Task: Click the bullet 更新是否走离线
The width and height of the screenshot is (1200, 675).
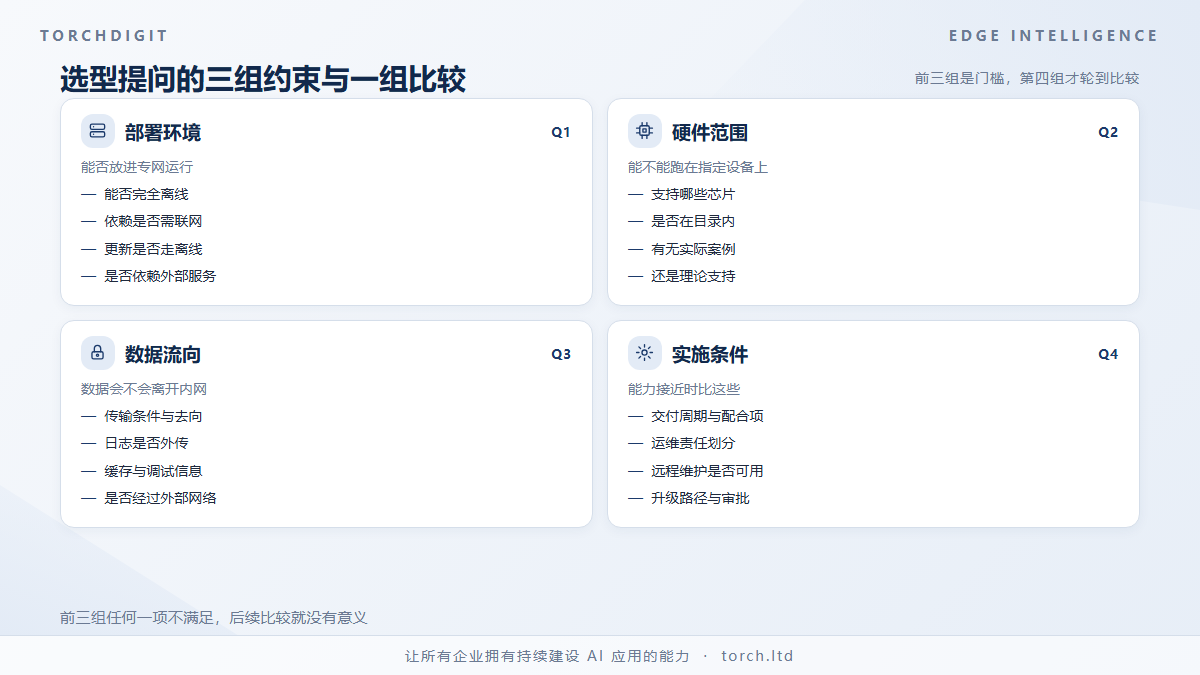Action: tap(153, 249)
